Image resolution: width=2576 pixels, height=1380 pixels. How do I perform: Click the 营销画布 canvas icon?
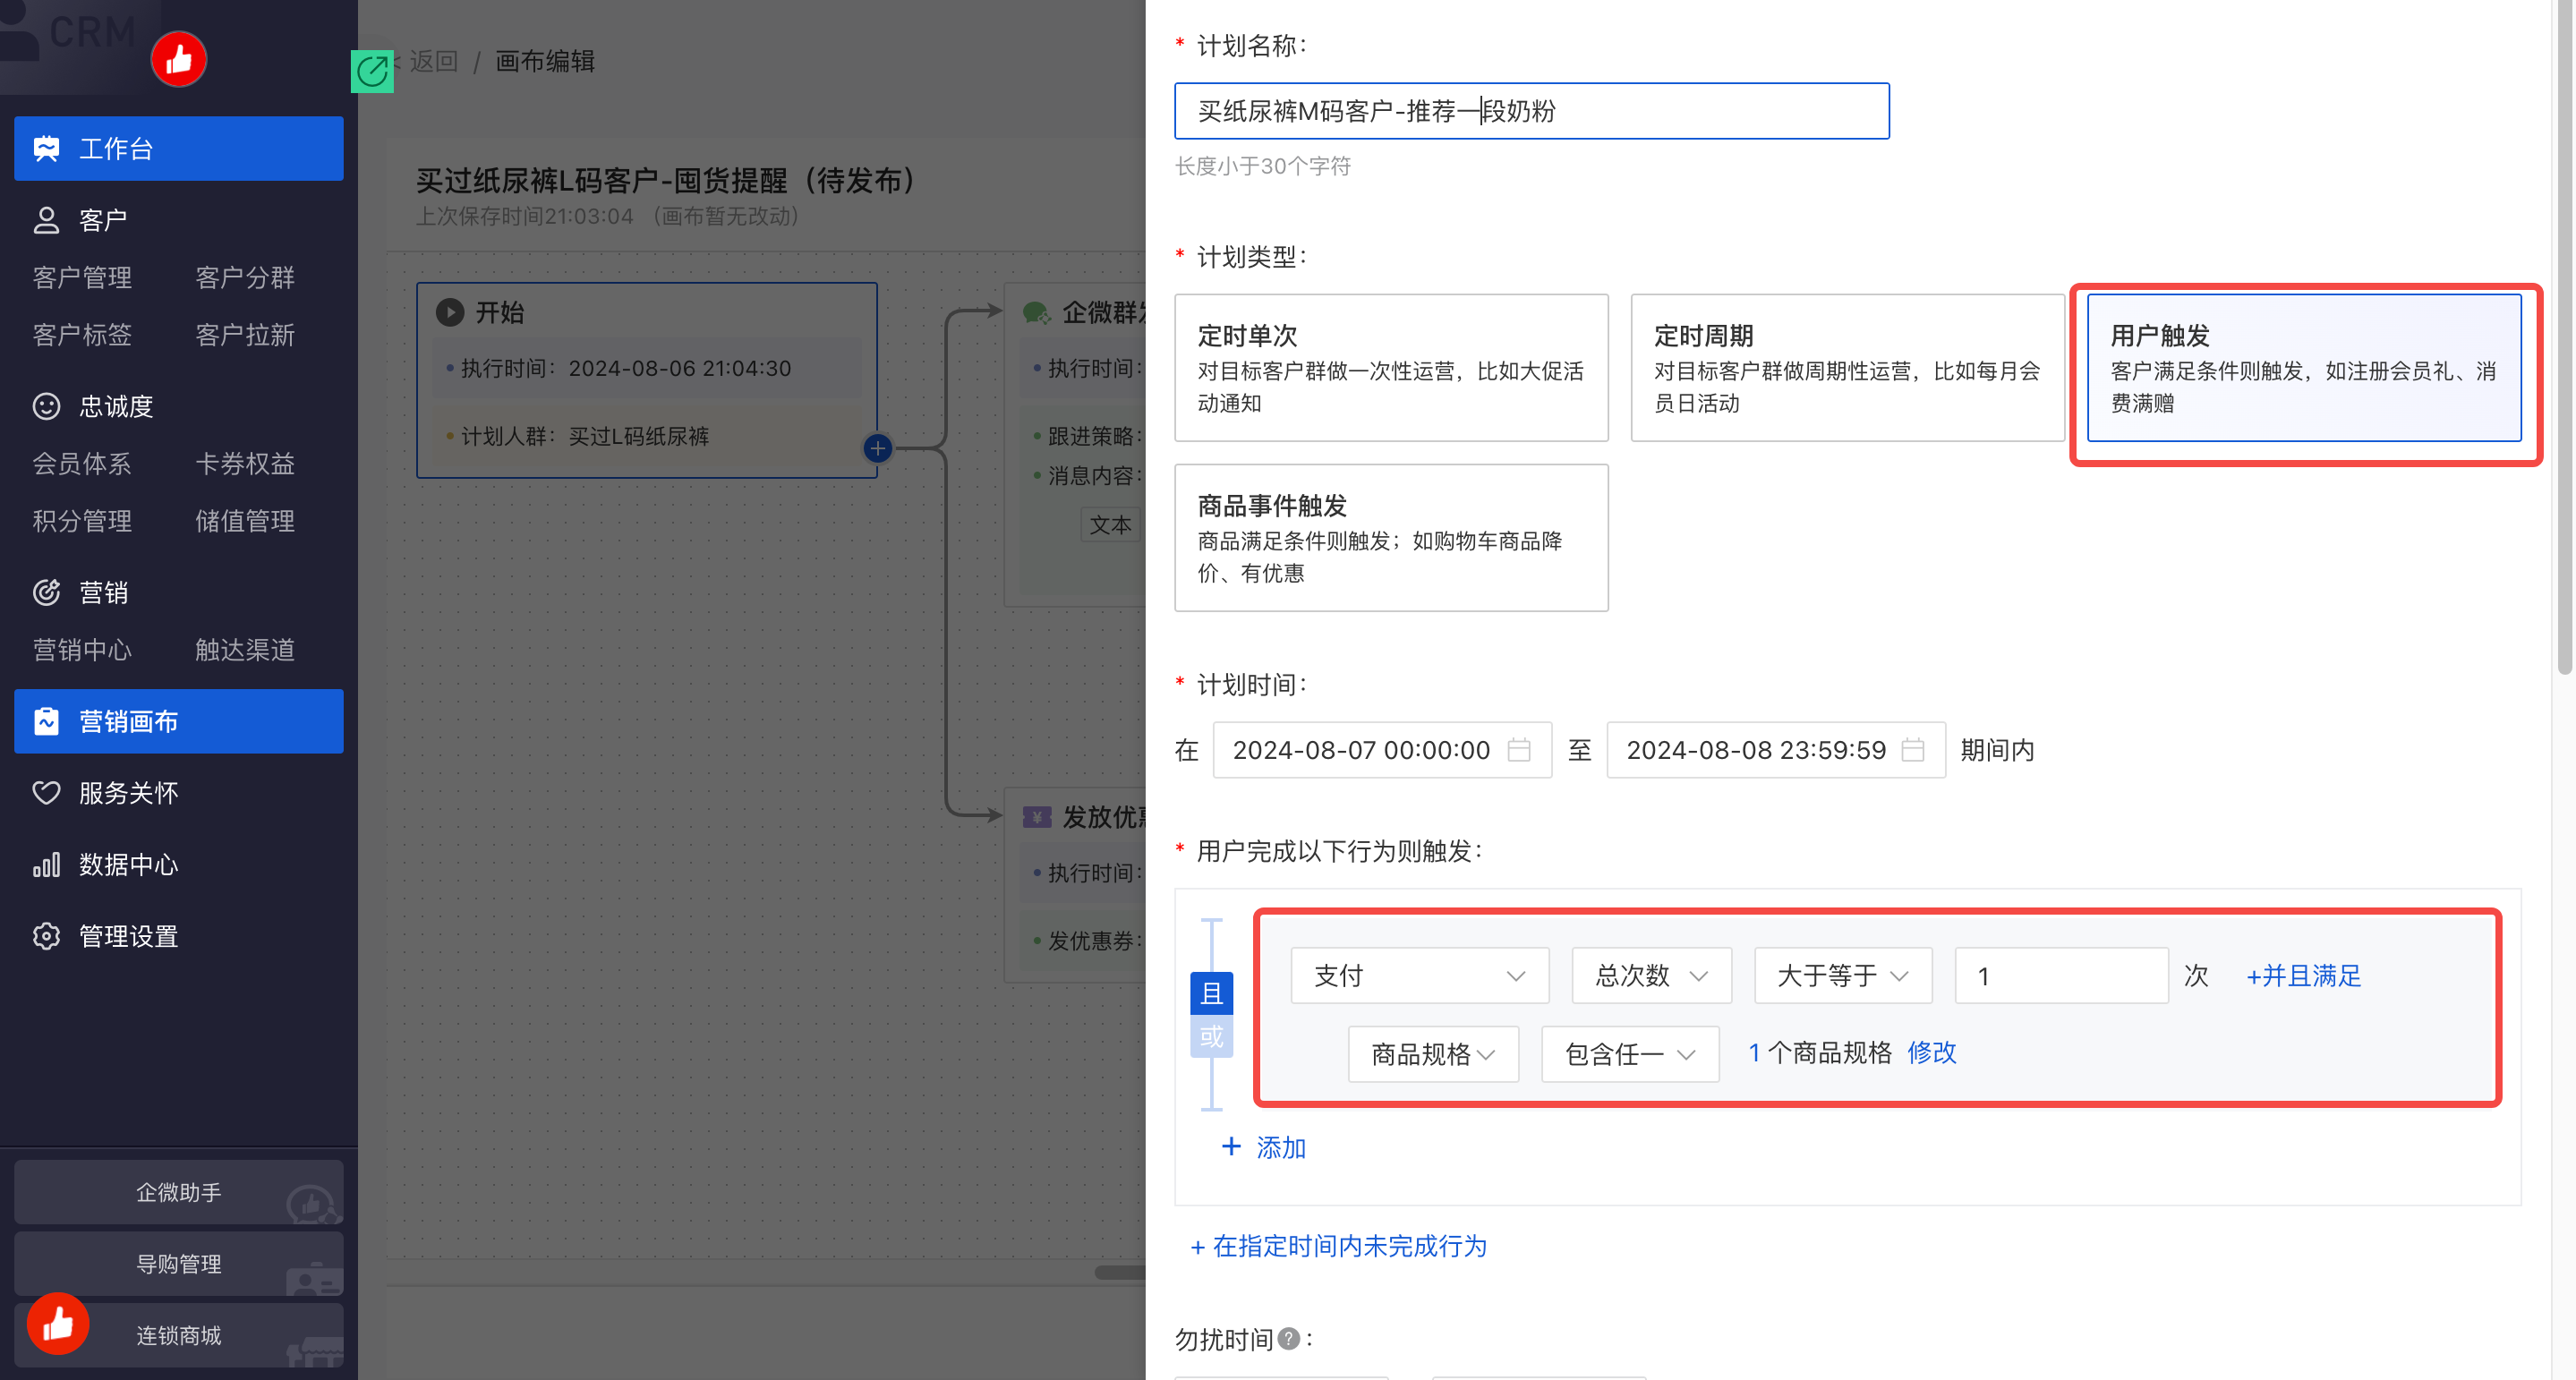tap(46, 721)
